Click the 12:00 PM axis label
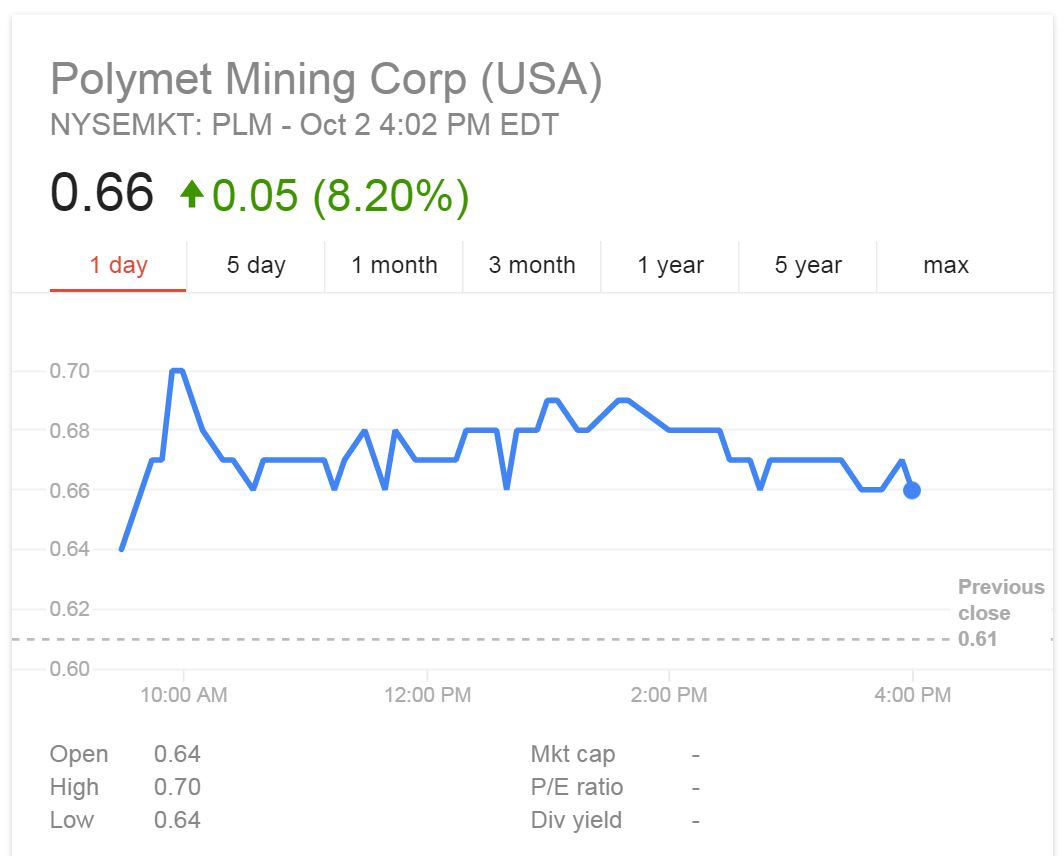 (427, 695)
